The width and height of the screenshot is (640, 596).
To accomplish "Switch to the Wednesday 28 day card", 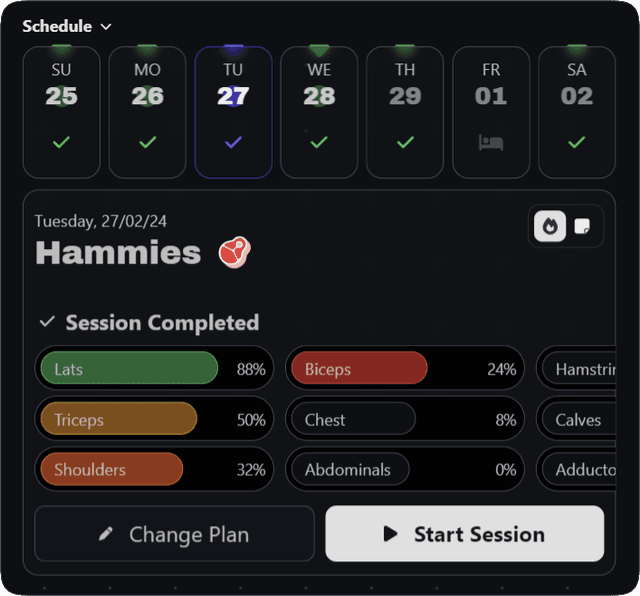I will click(319, 112).
